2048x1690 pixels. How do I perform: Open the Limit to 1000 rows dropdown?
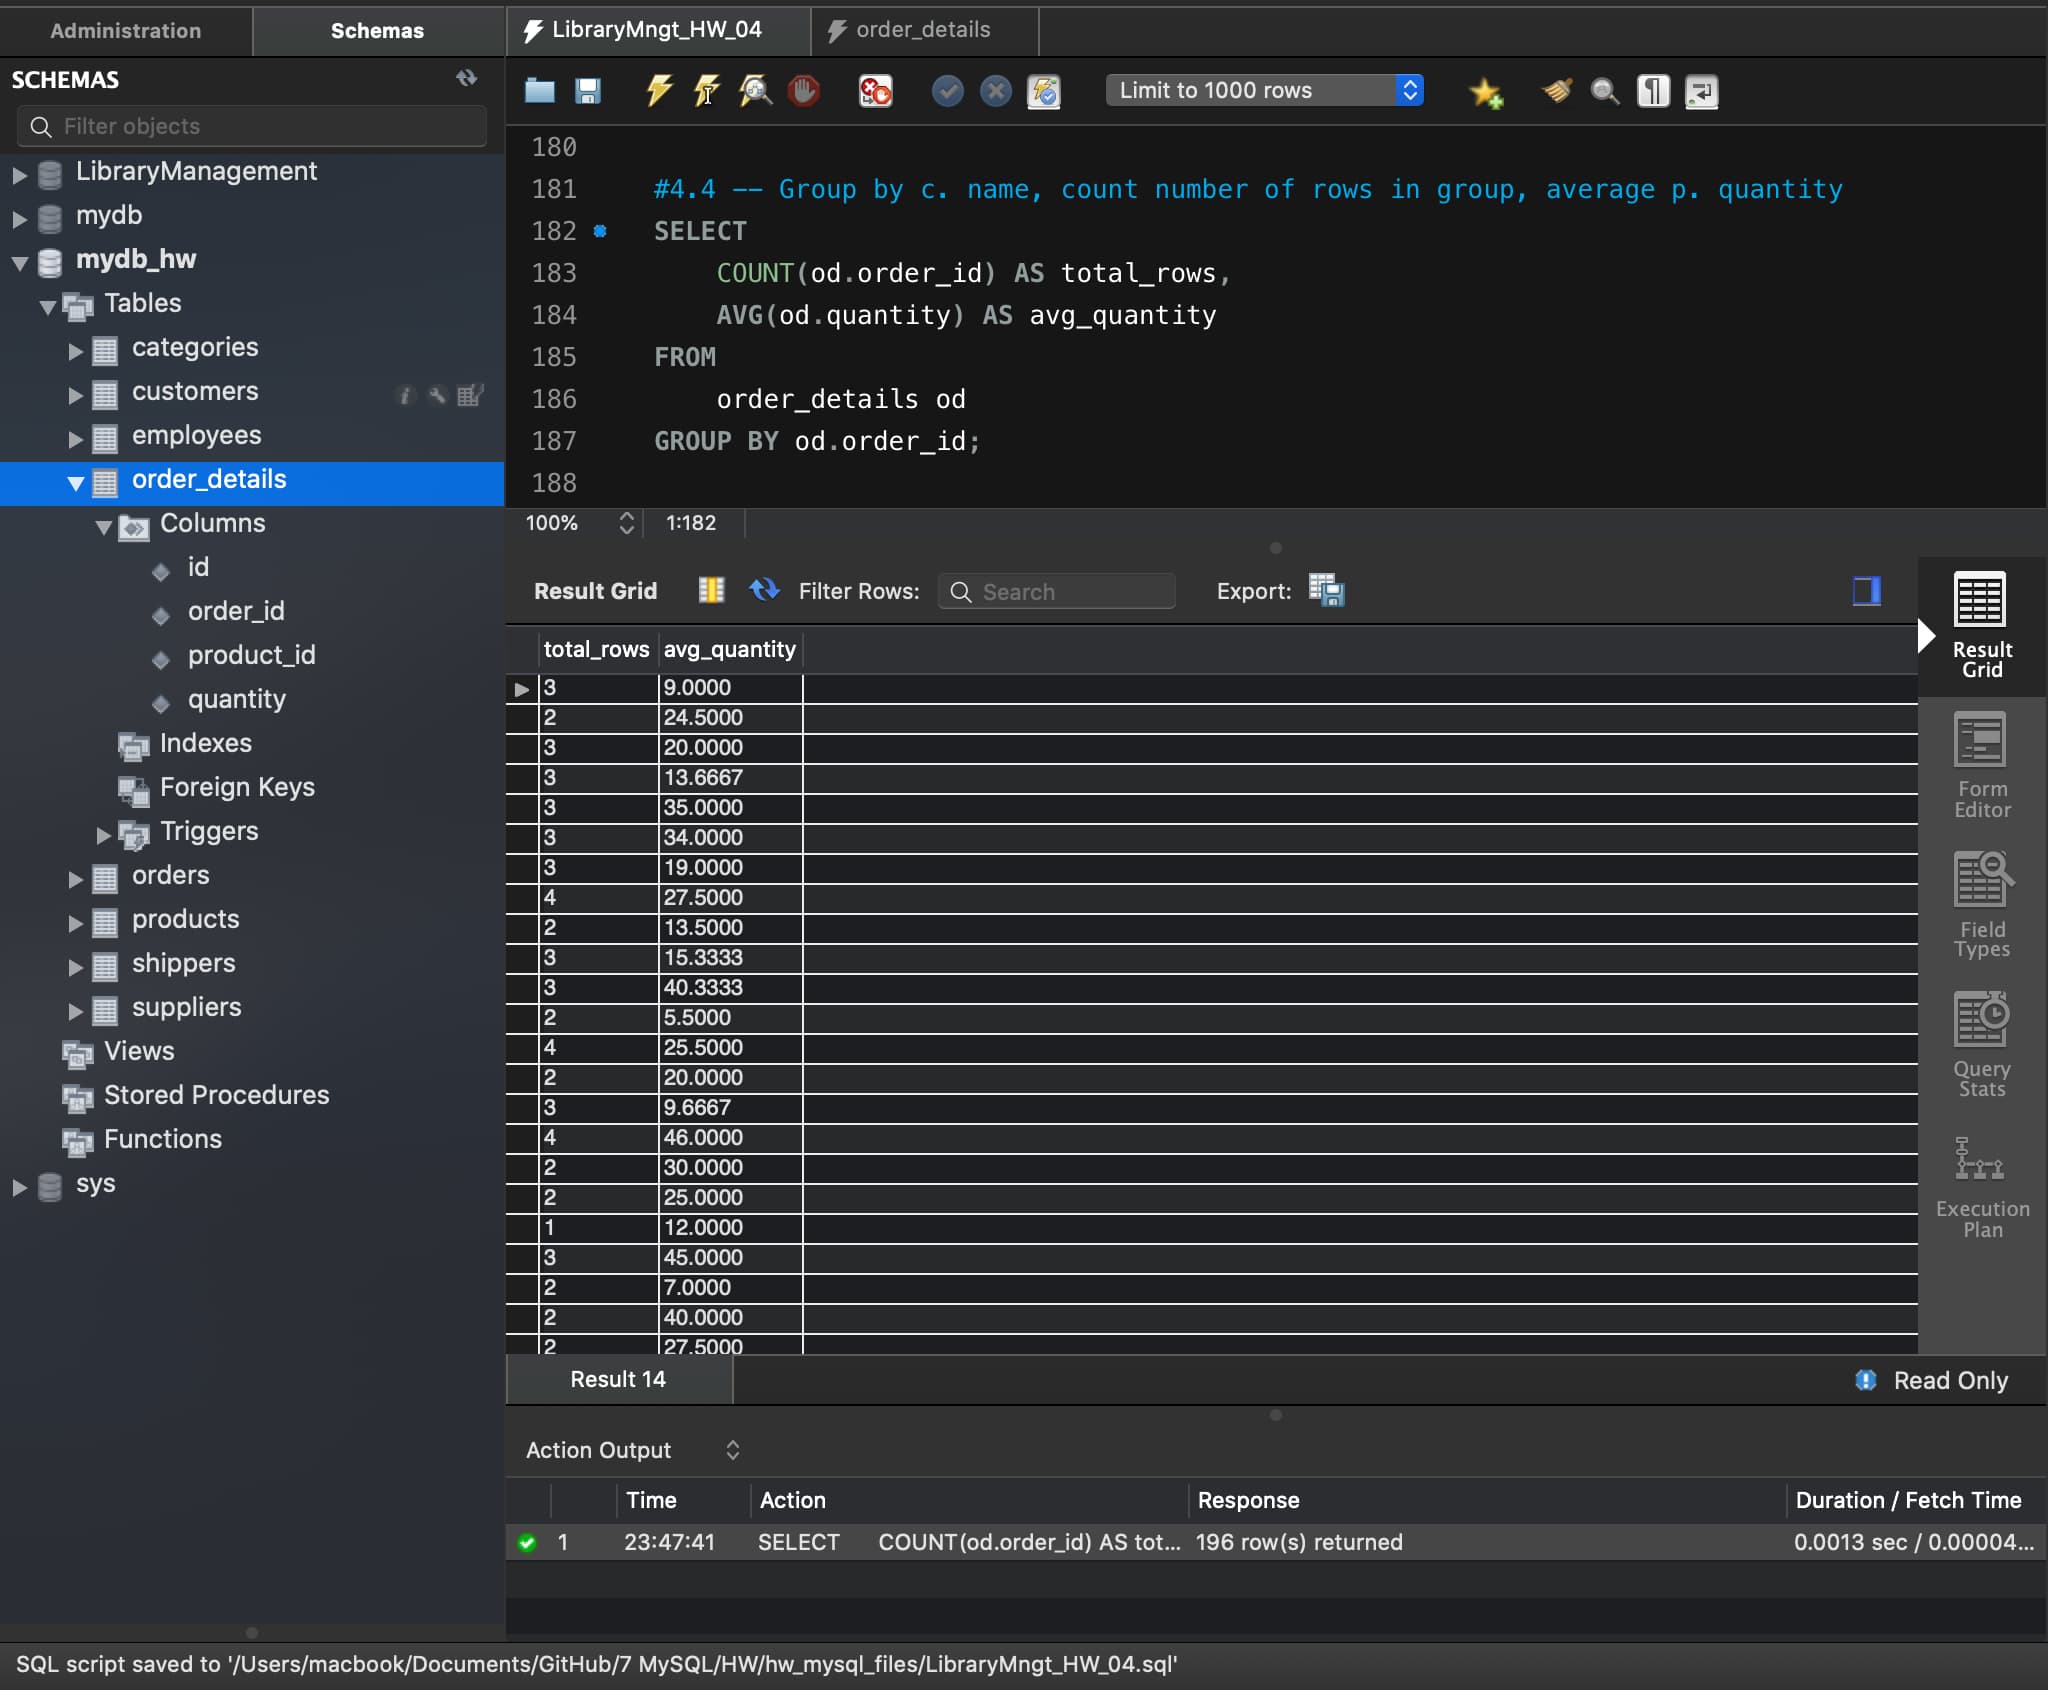[x=1264, y=91]
